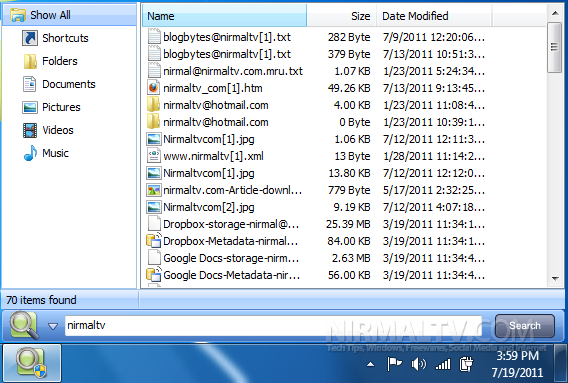Click text file icon of 379 Byte blogbytes file
Screen dimensions: 568x383
pos(154,54)
